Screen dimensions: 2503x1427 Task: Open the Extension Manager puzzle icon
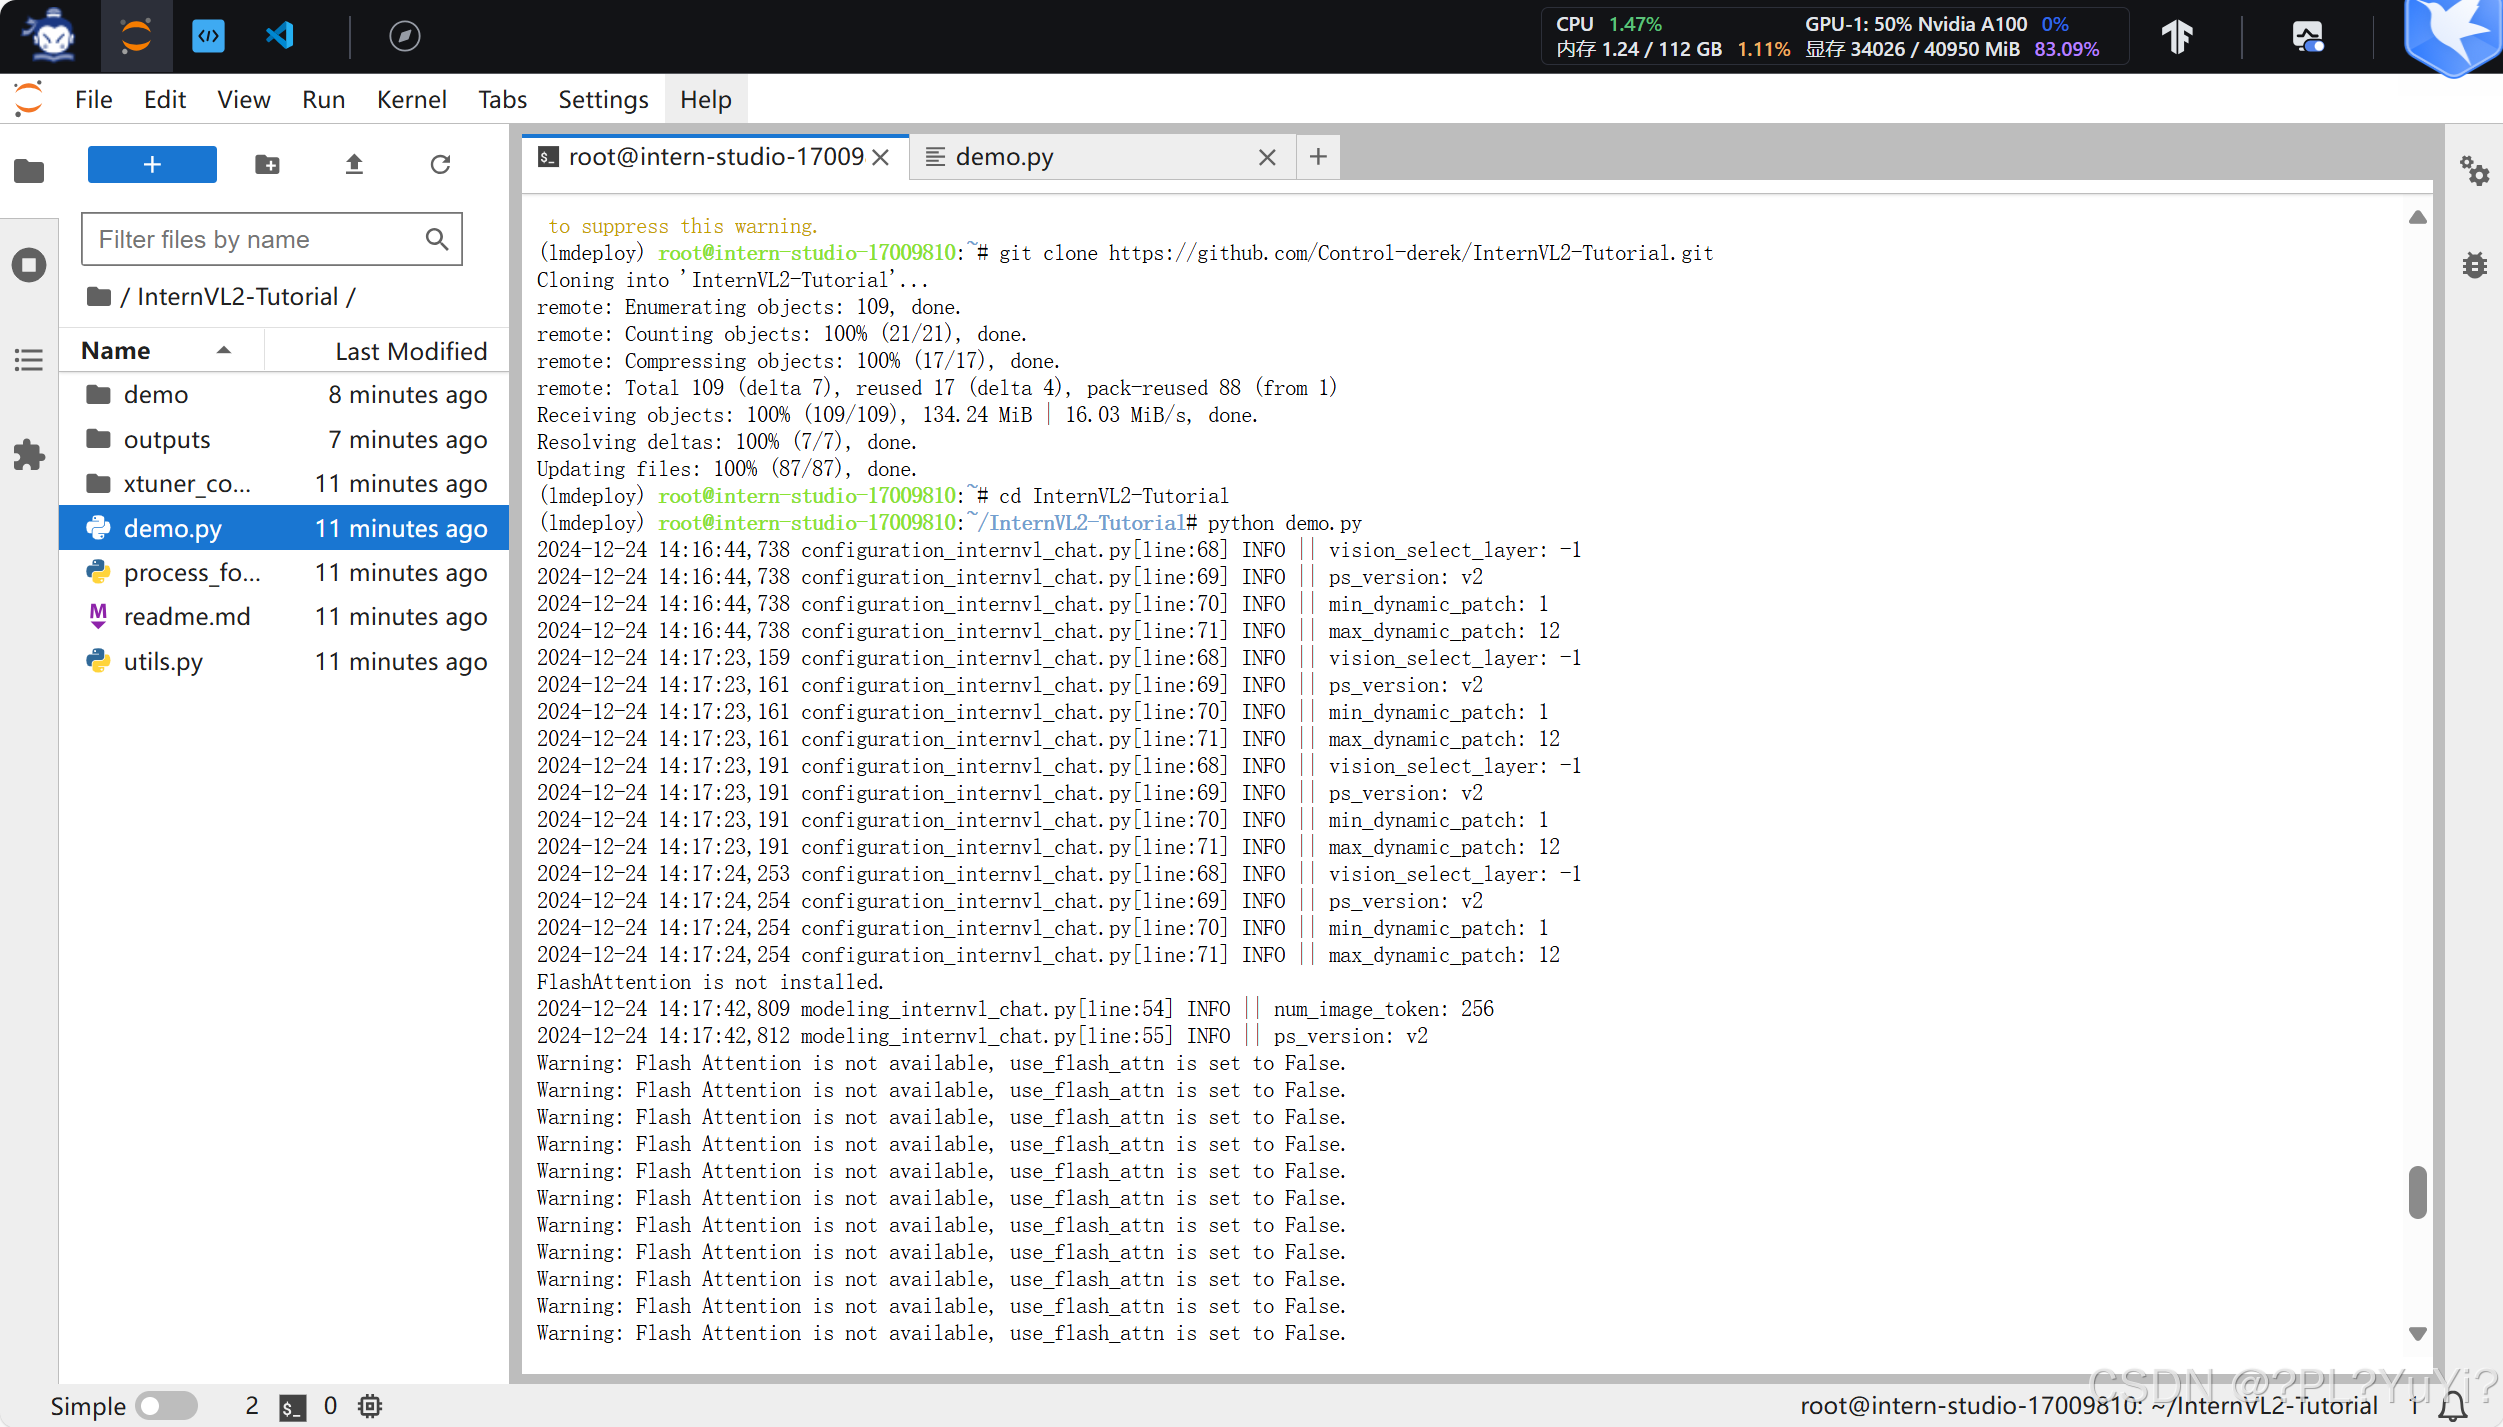click(x=29, y=455)
